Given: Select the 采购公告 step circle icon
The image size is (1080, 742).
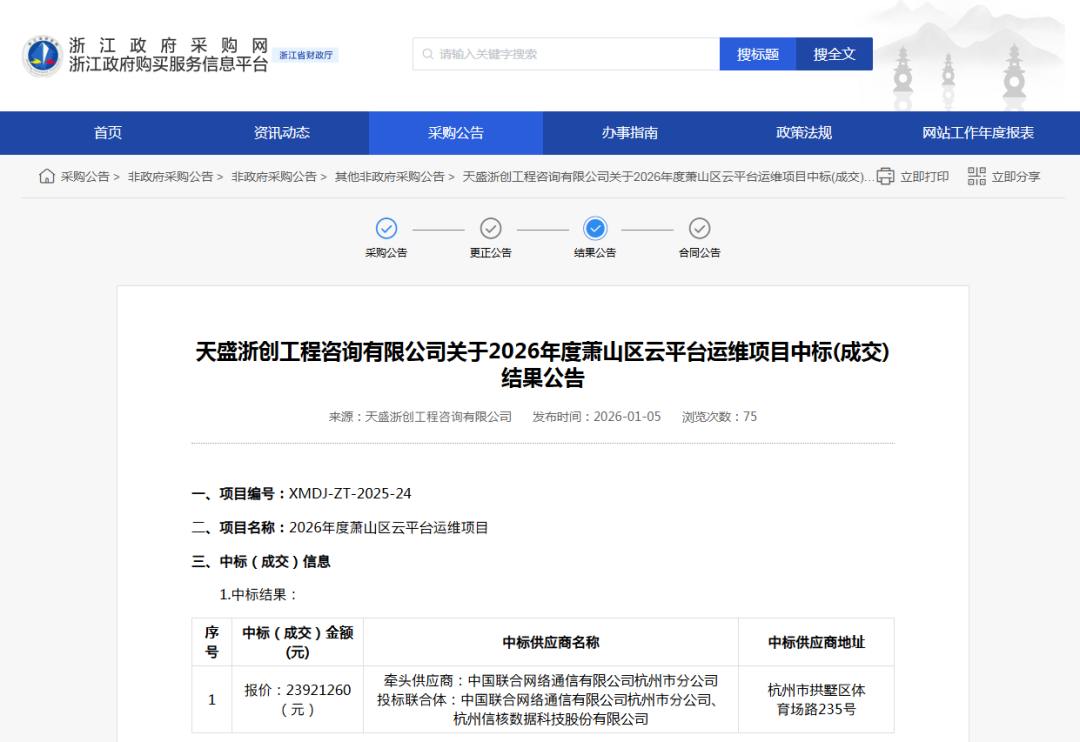Looking at the screenshot, I should (x=386, y=228).
